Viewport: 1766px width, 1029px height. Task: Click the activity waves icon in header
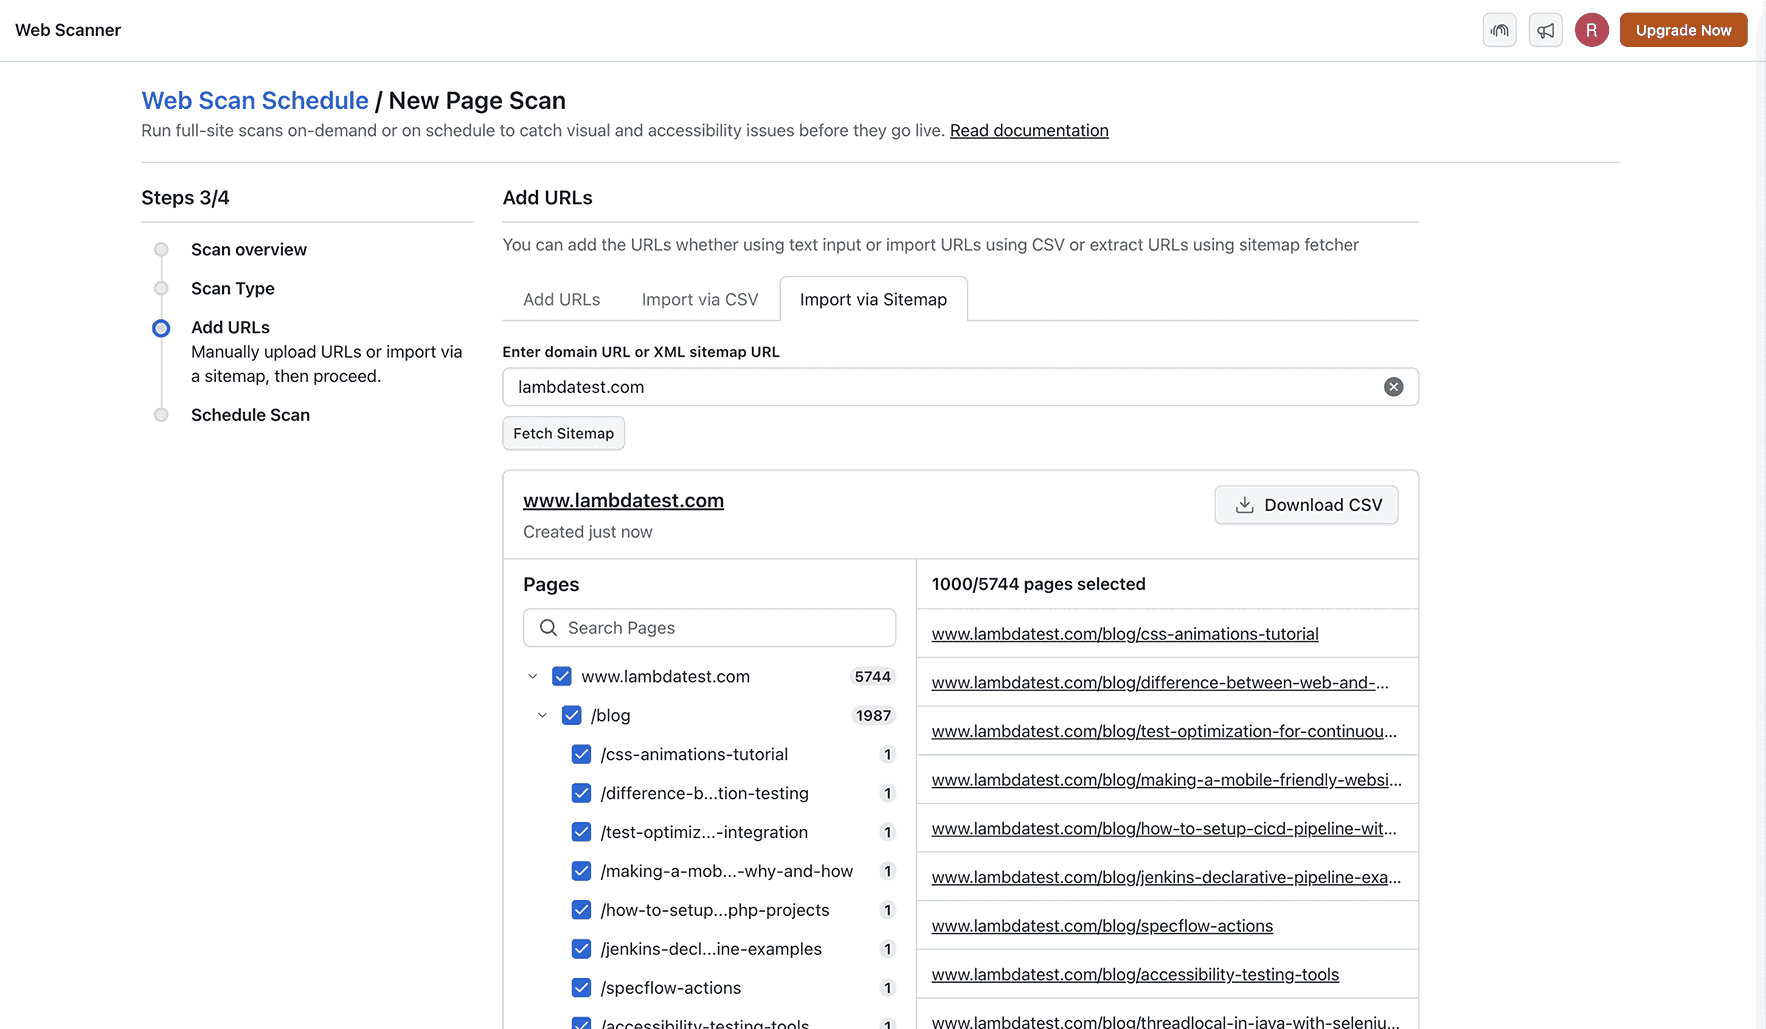click(1499, 30)
